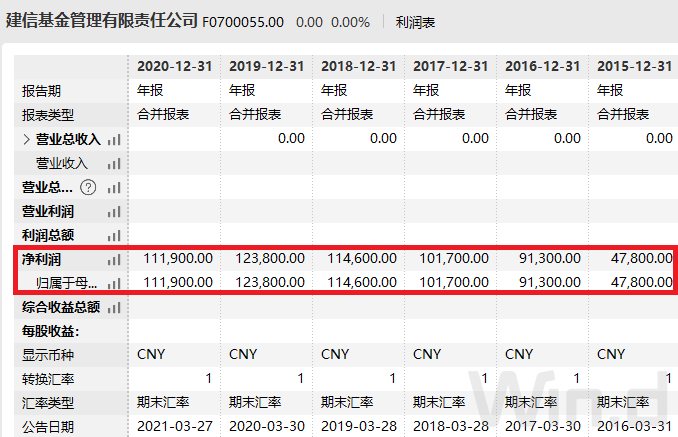Viewport: 678px width, 437px height.
Task: Select 净利润 value 111,900.00 for 2020
Action: tap(178, 258)
